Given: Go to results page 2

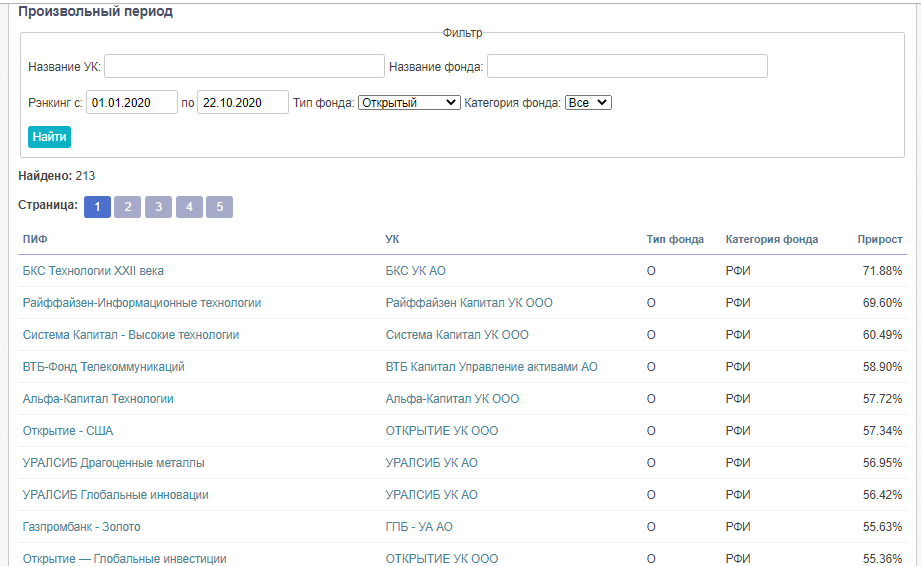Looking at the screenshot, I should coord(127,207).
